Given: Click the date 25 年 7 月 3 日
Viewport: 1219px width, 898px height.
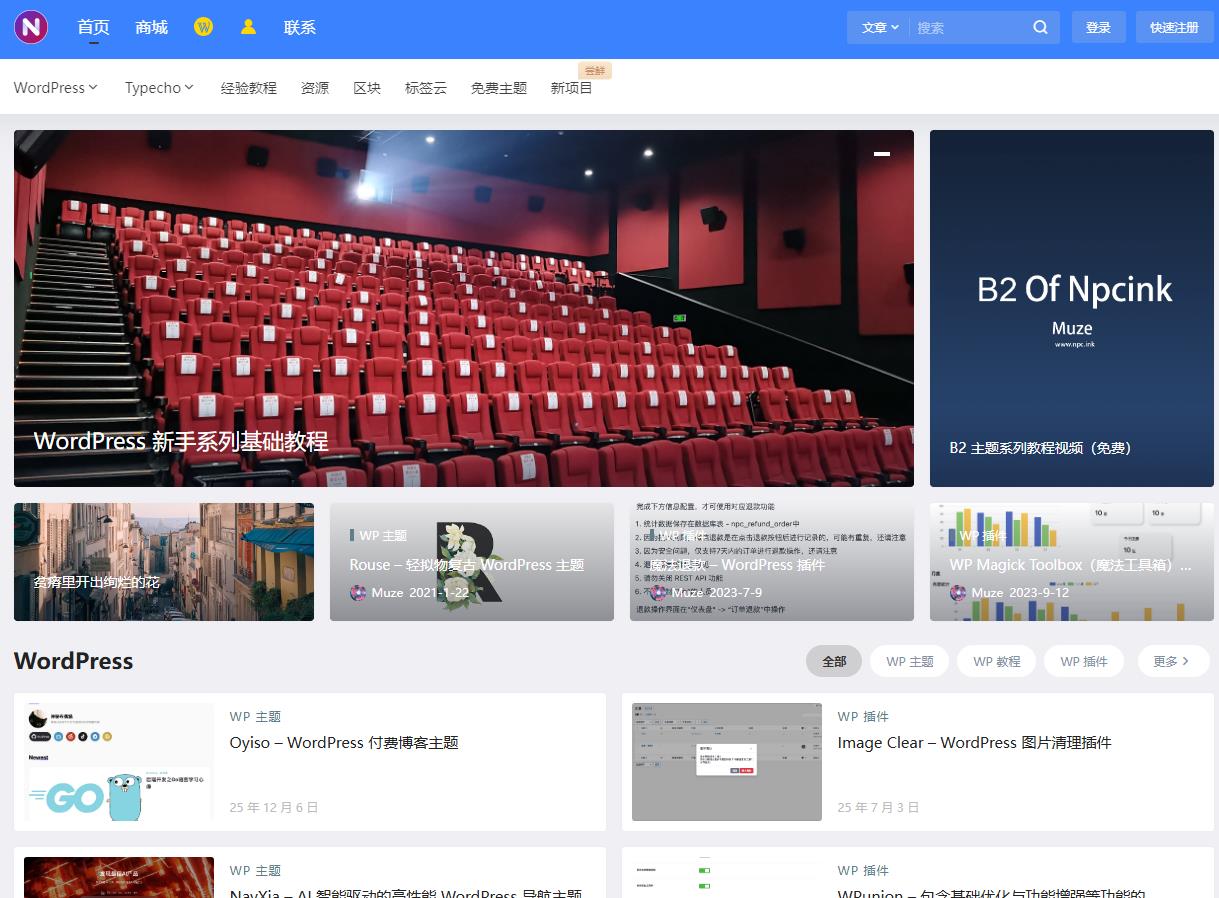Looking at the screenshot, I should tap(878, 806).
